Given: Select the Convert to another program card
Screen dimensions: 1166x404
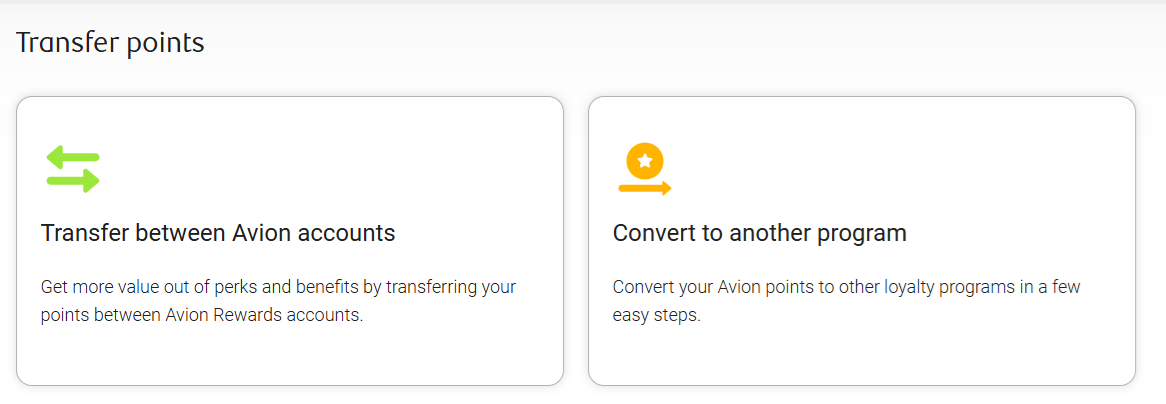Looking at the screenshot, I should click(x=862, y=241).
